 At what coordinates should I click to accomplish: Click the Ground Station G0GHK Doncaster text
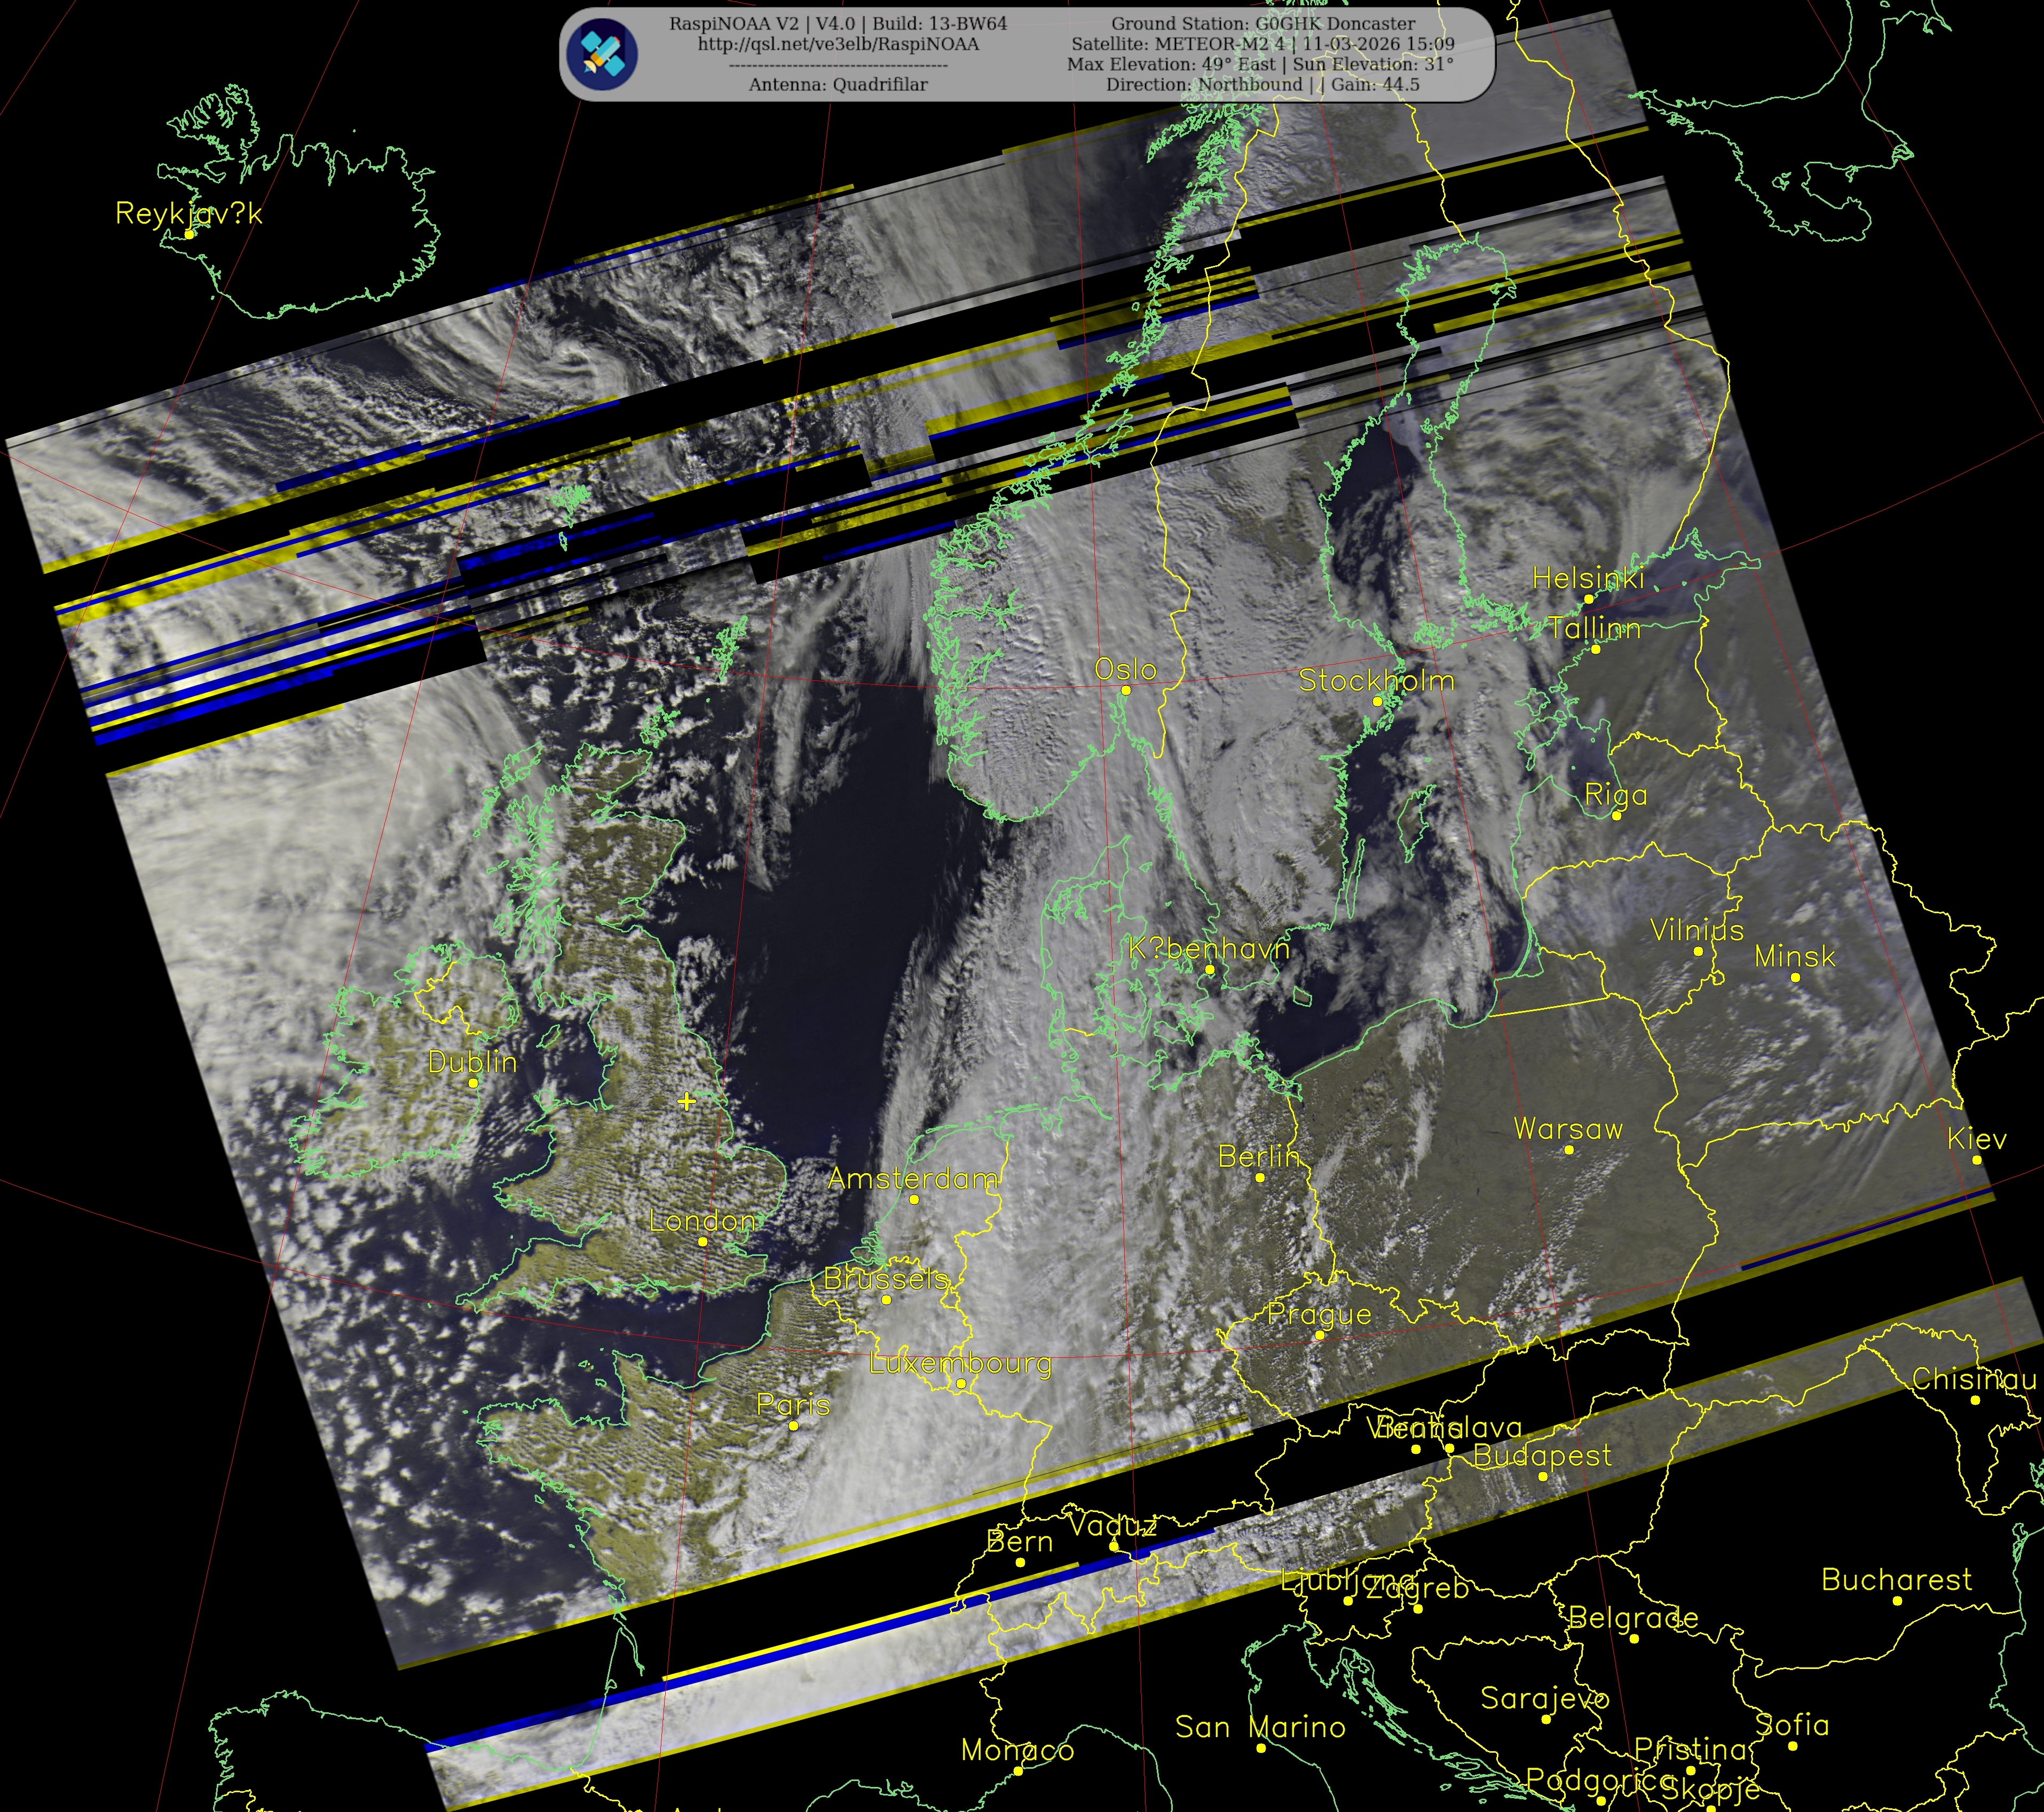click(x=1263, y=24)
